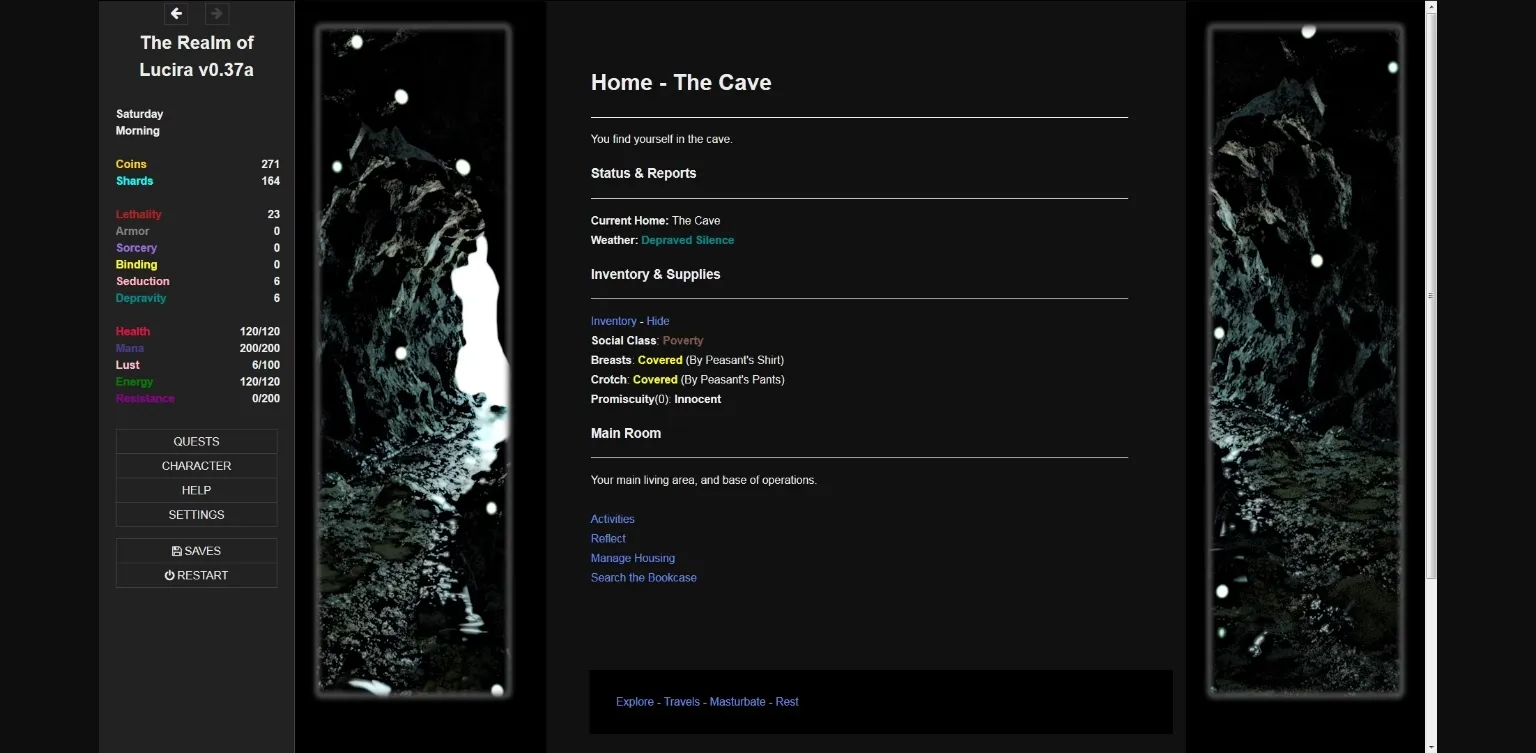Open the Saves menu with floppy disk icon
Viewport: 1536px width, 753px height.
pyautogui.click(x=196, y=551)
